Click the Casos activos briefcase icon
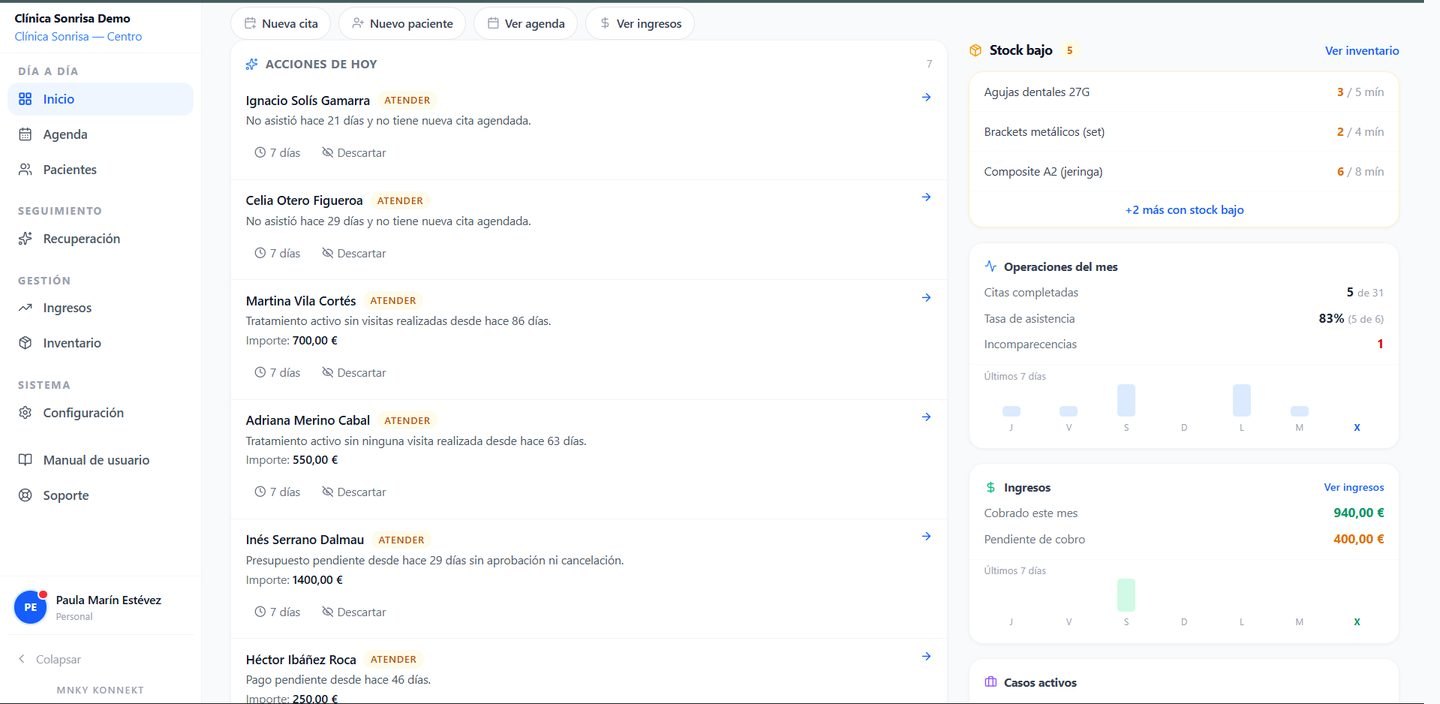Image resolution: width=1440 pixels, height=704 pixels. (991, 682)
